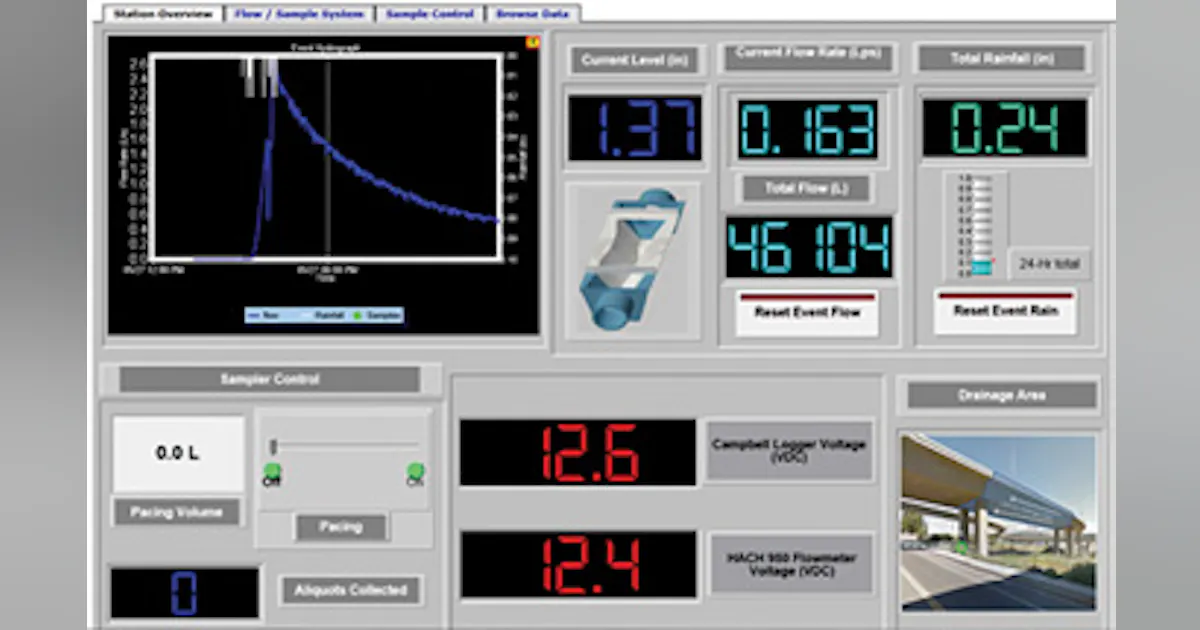Click the Aliquots Collected count 0
The height and width of the screenshot is (630, 1200).
[x=184, y=593]
